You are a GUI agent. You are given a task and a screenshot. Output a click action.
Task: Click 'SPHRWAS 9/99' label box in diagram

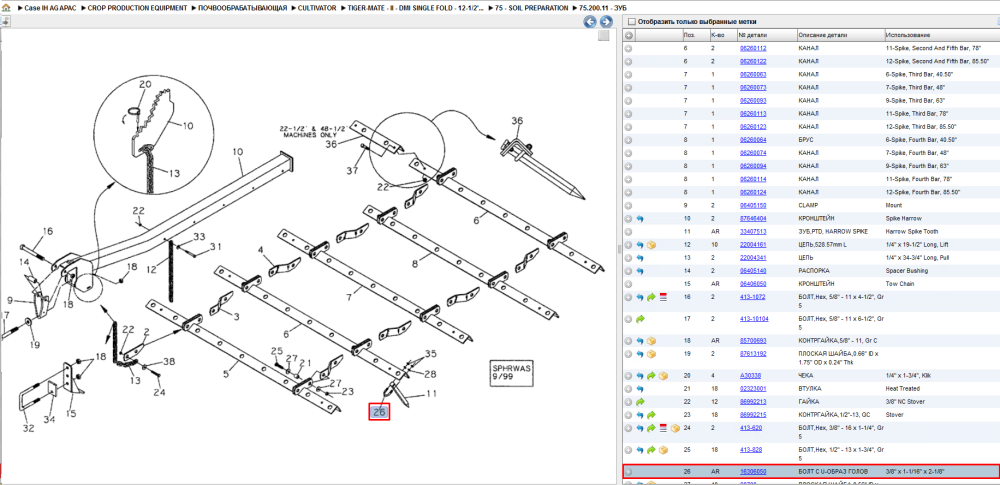(x=511, y=372)
